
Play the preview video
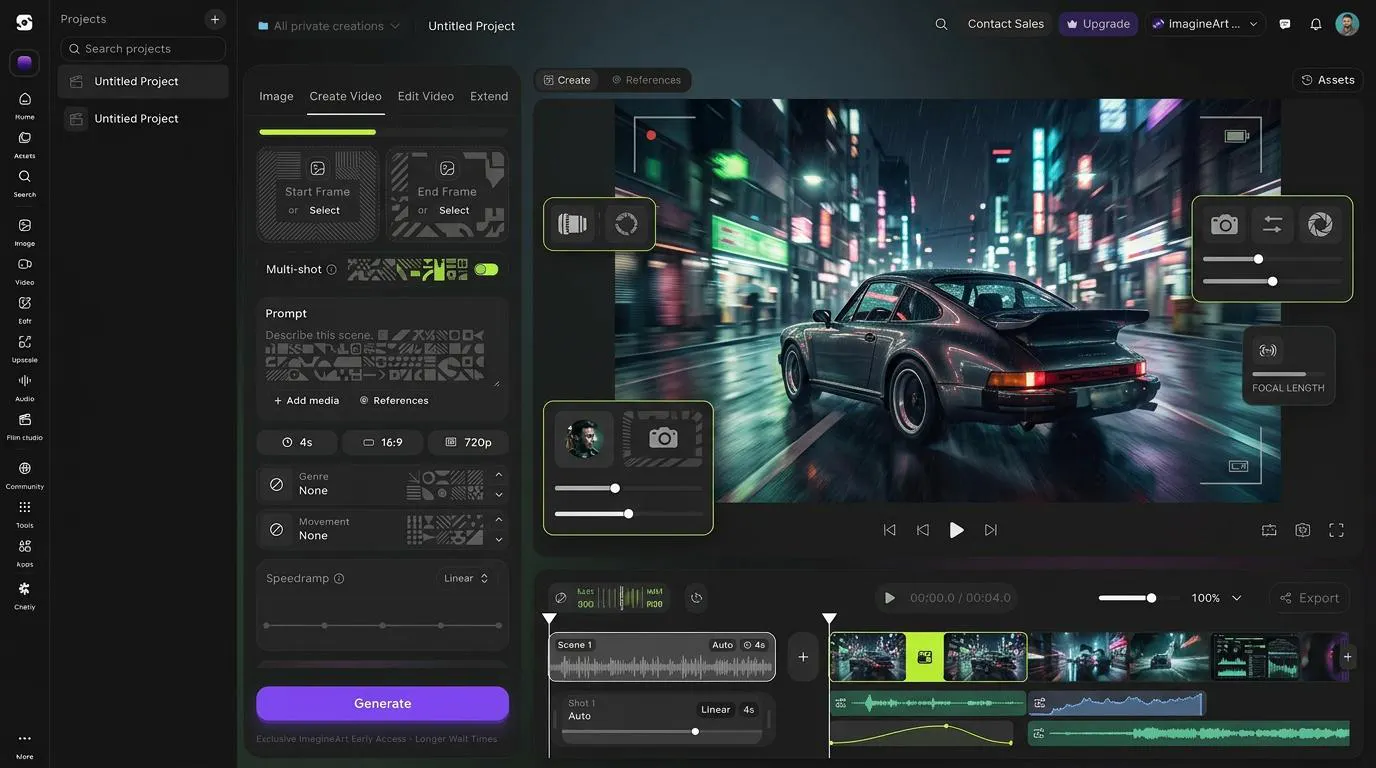click(x=956, y=530)
